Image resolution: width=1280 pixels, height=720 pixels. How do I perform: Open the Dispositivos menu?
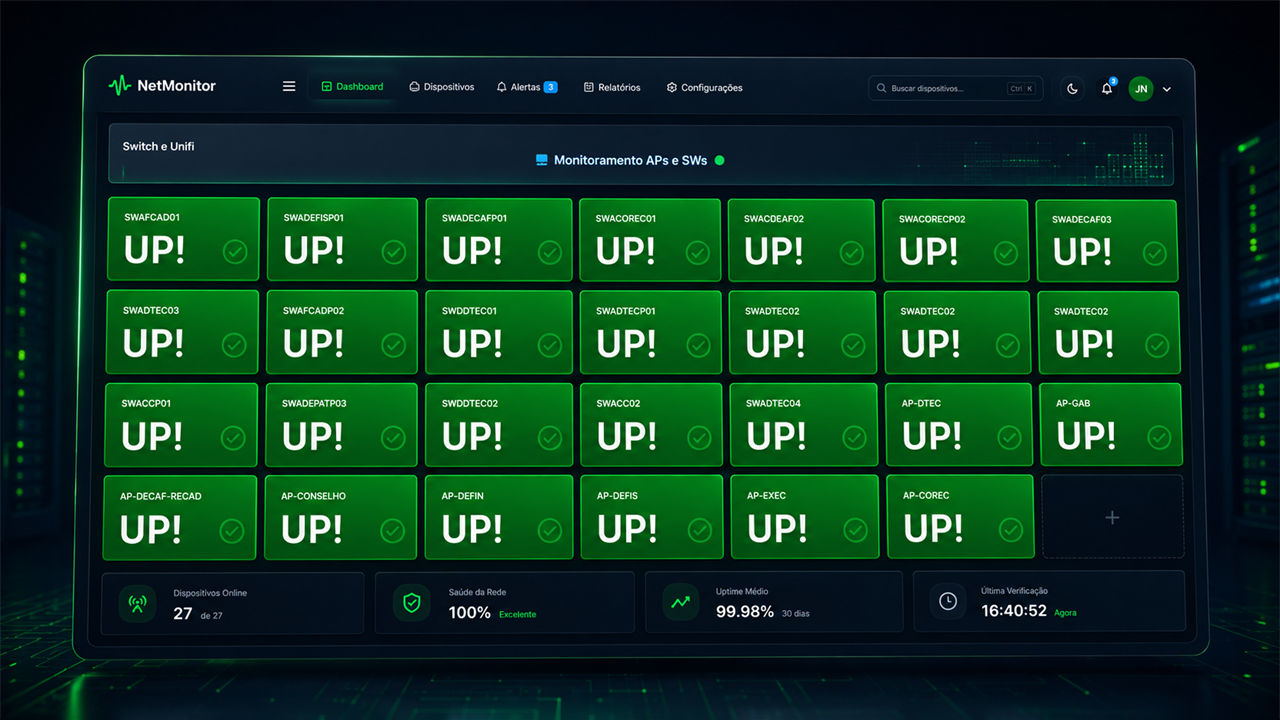(442, 87)
